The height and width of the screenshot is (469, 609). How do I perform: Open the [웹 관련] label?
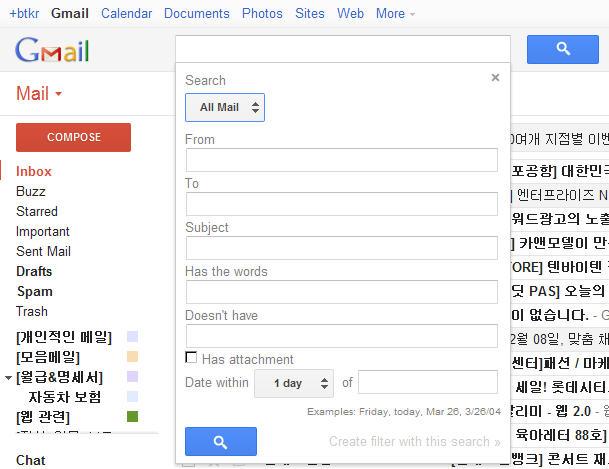coord(43,417)
